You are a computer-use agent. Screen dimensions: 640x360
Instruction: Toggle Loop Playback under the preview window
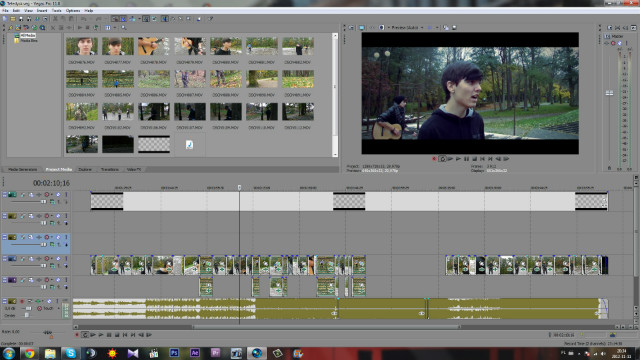tap(442, 159)
